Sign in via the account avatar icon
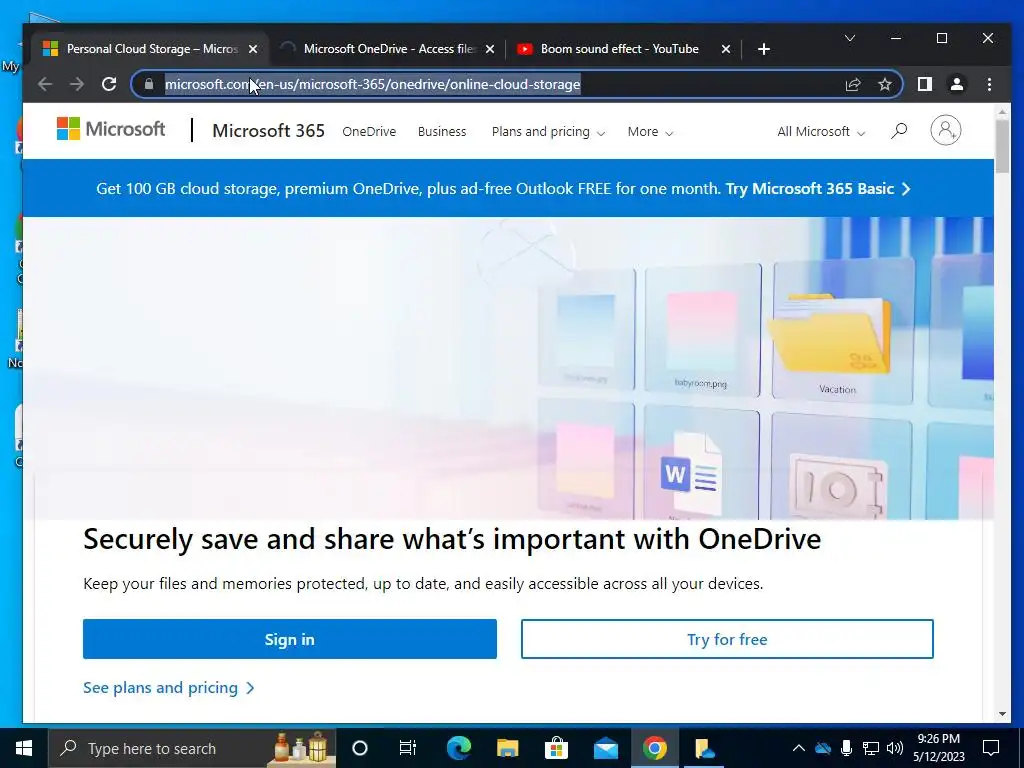Viewport: 1024px width, 768px height. (x=946, y=131)
